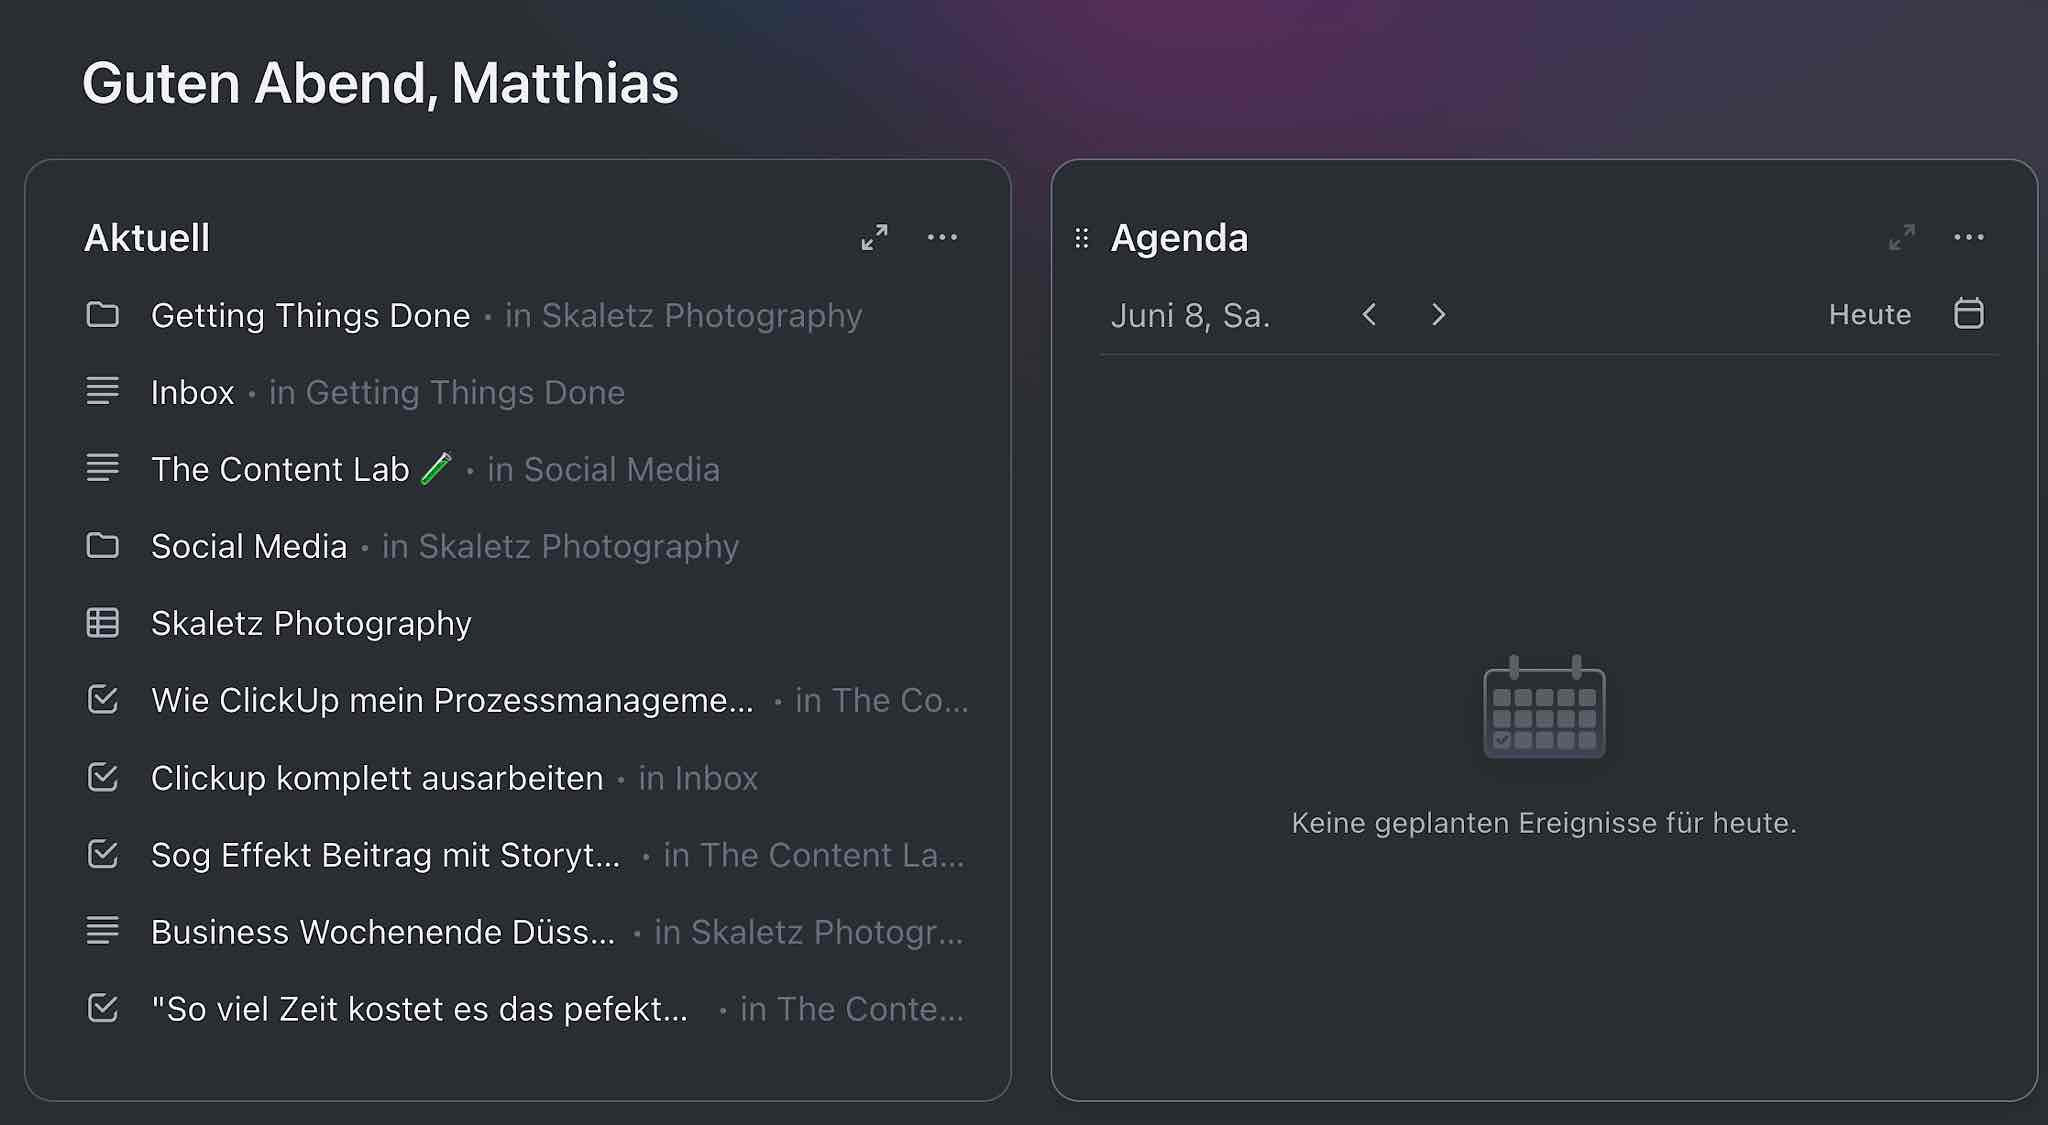
Task: Click the folder icon beside Social Media
Action: (x=102, y=546)
